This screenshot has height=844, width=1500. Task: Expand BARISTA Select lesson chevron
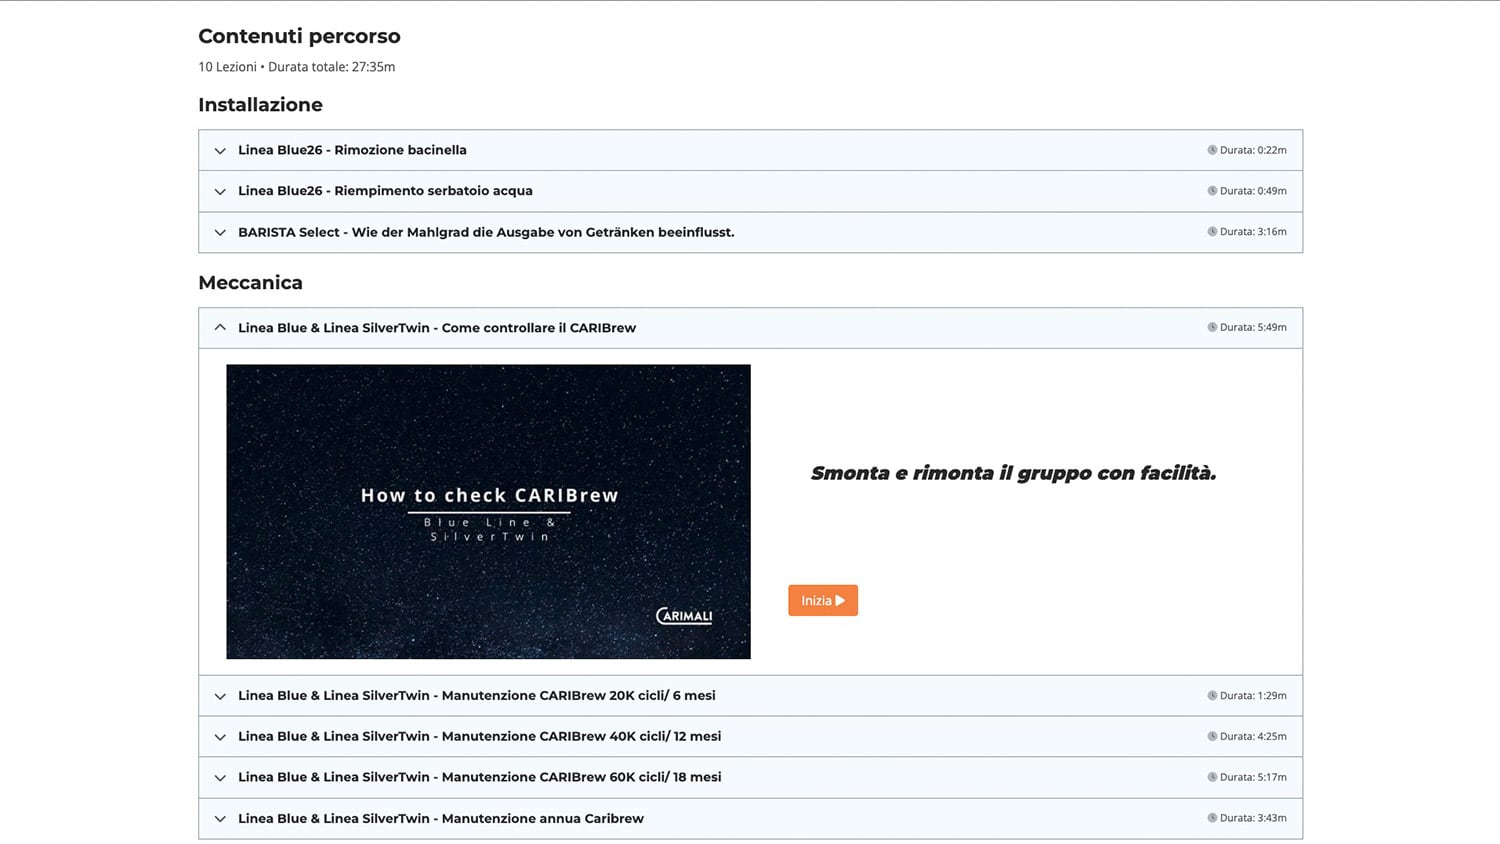pyautogui.click(x=220, y=233)
